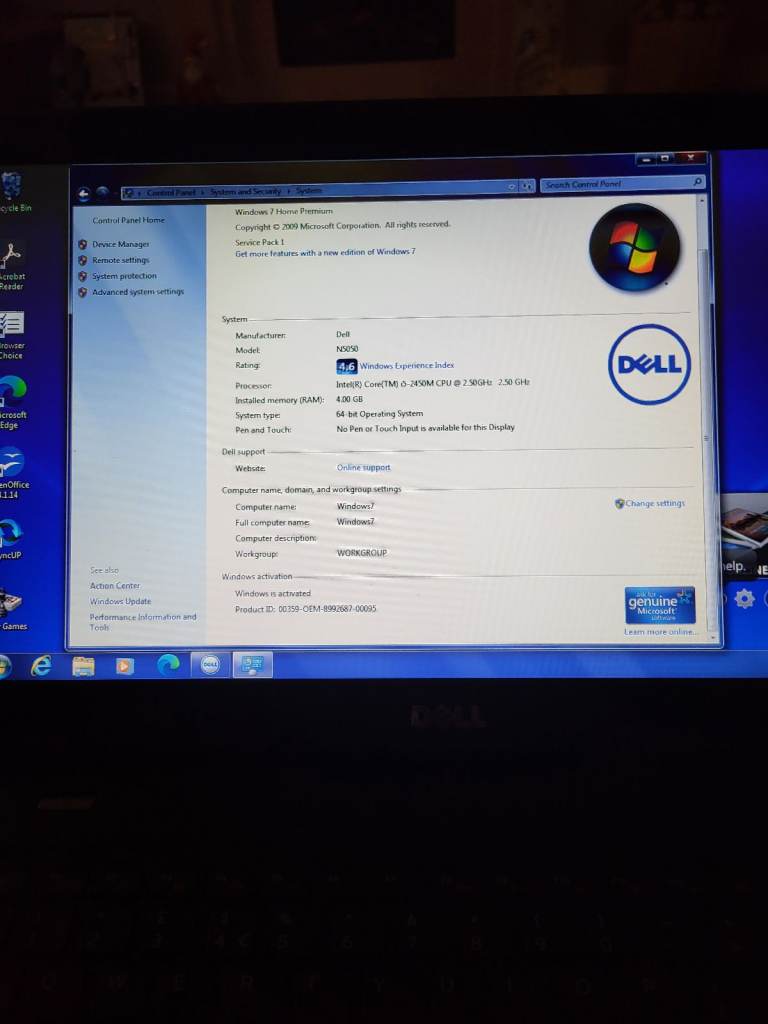768x1024 pixels.
Task: Go to Control Panel Home
Action: tap(128, 220)
